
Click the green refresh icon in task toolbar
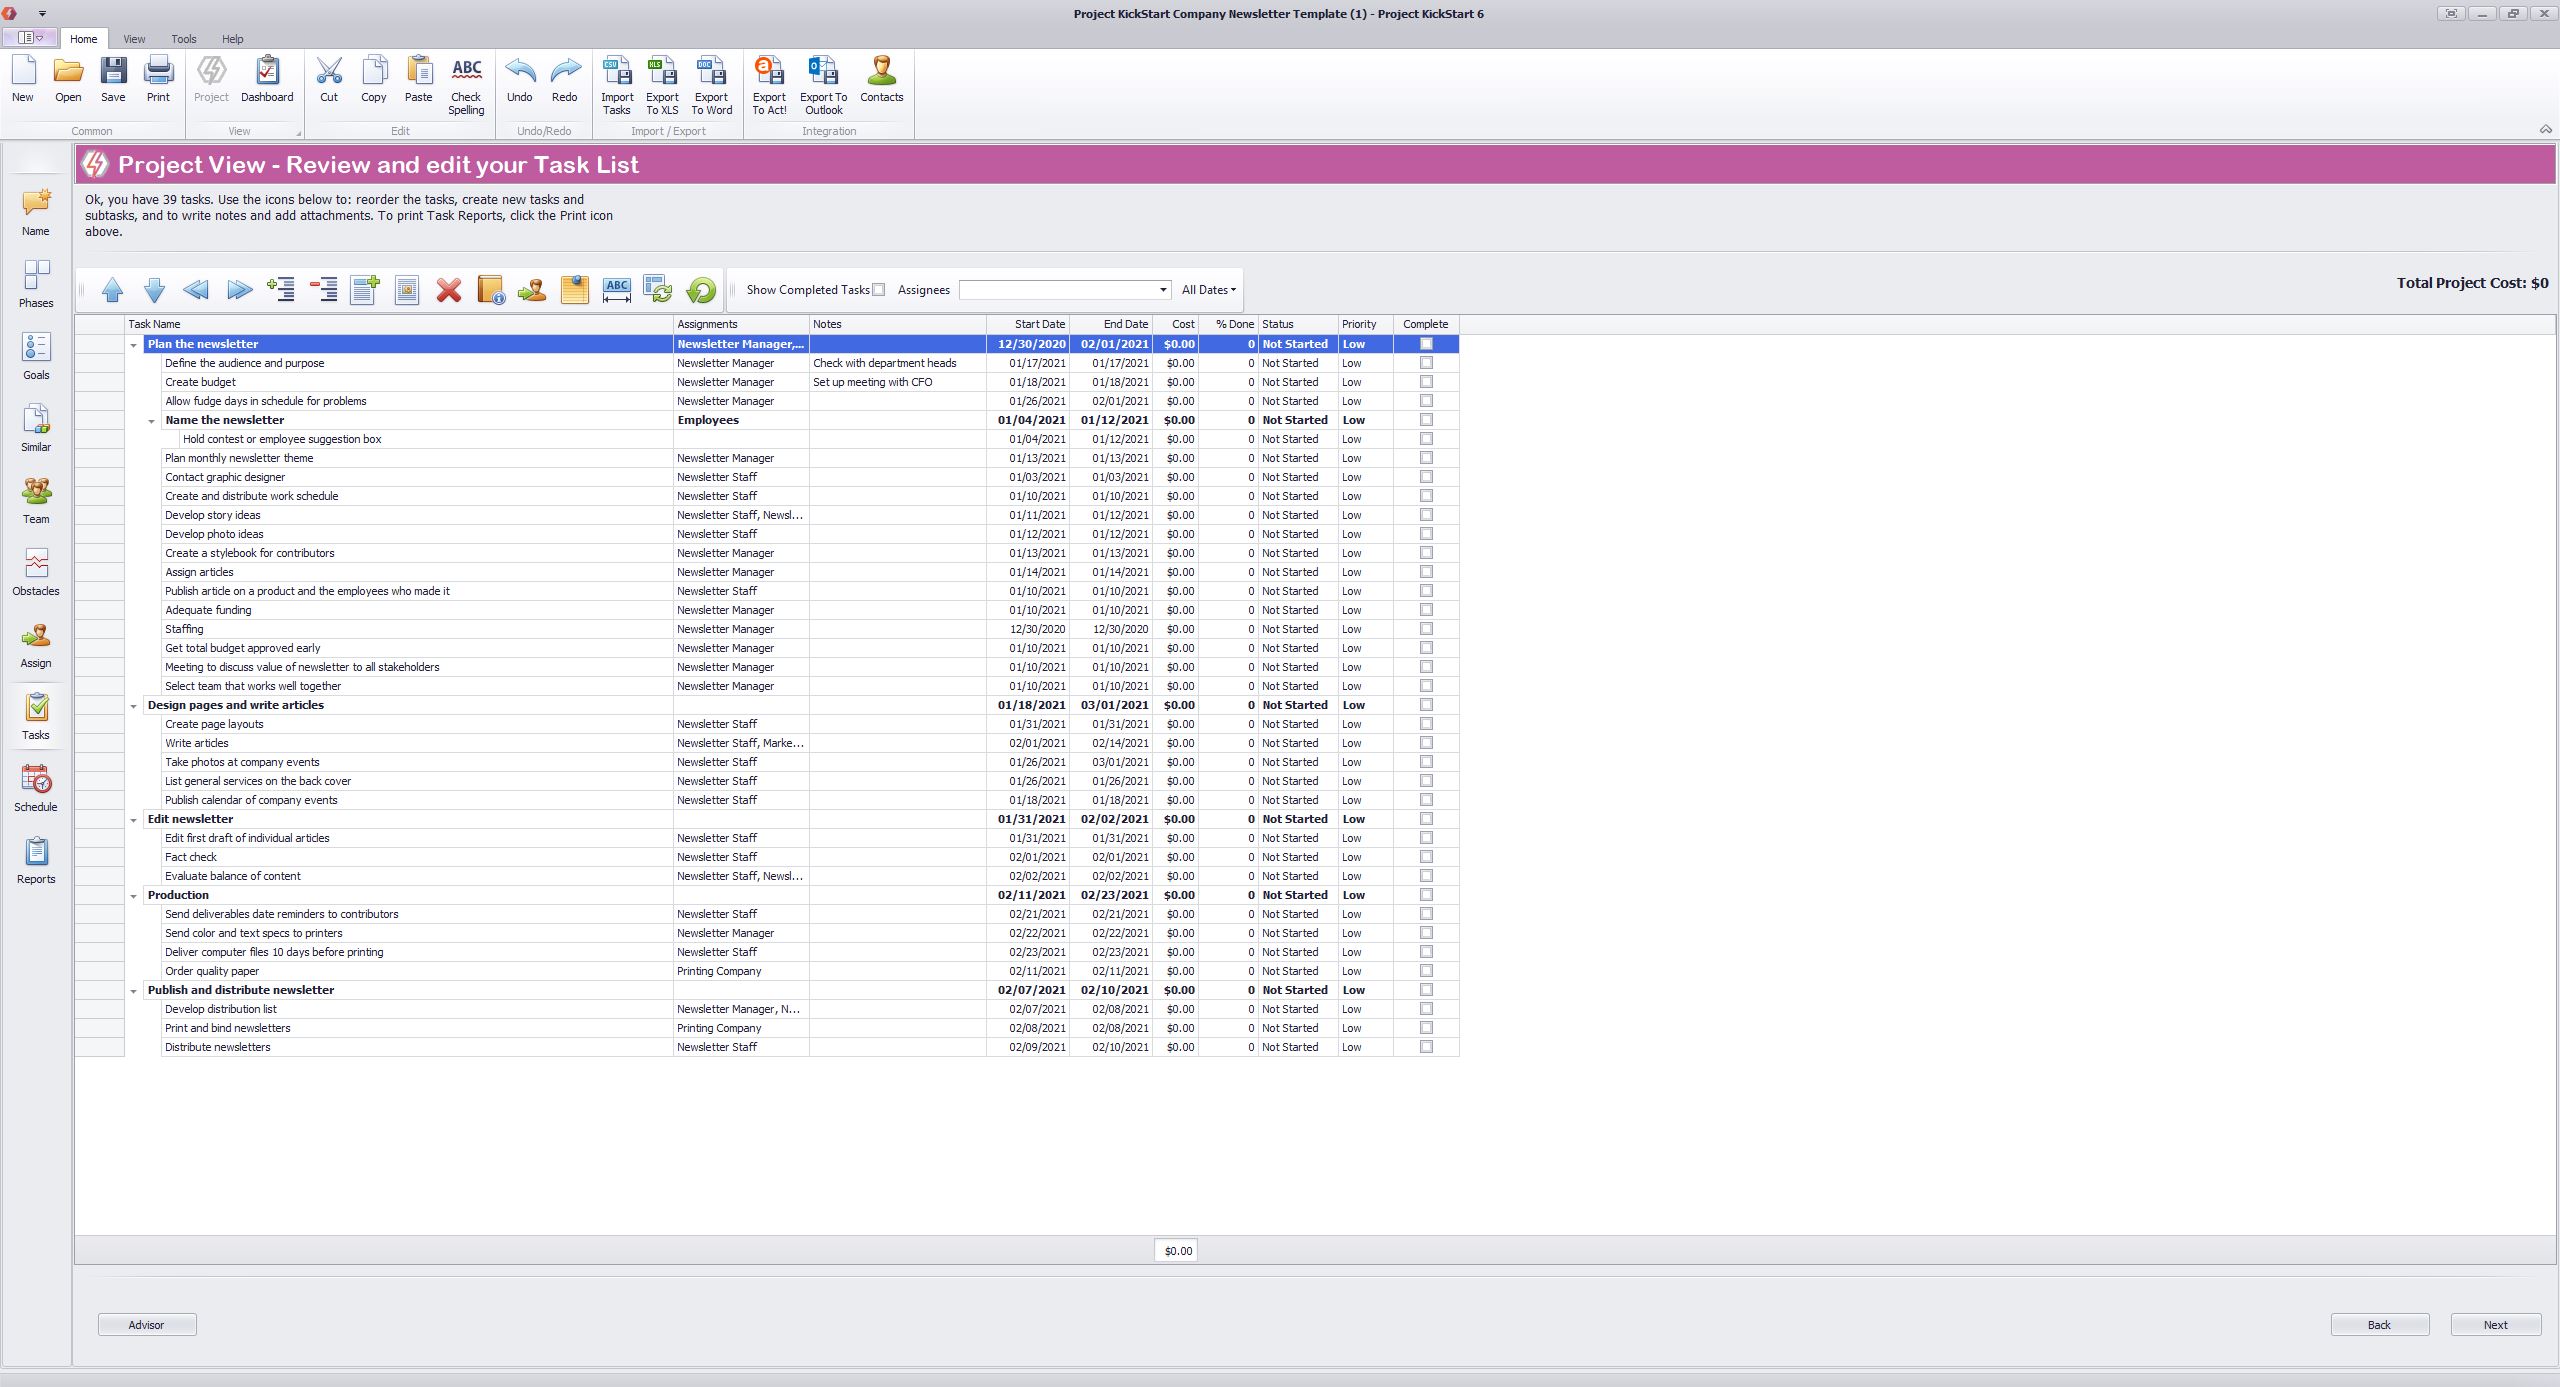point(701,290)
